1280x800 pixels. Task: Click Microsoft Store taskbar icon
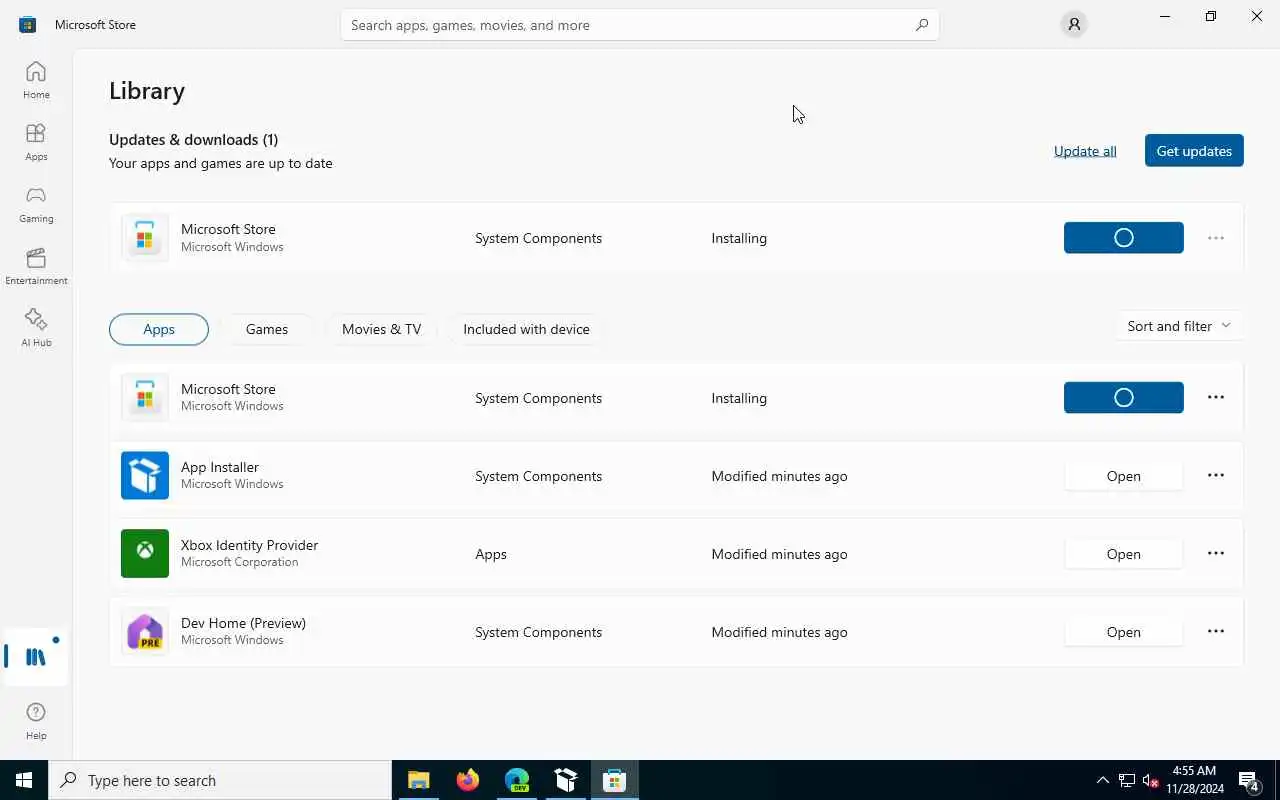tap(614, 780)
